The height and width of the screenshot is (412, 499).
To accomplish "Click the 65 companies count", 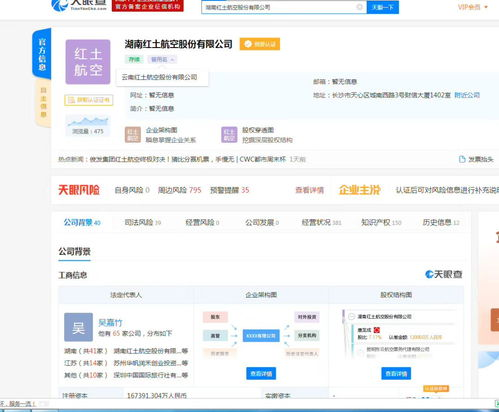I will (x=116, y=333).
